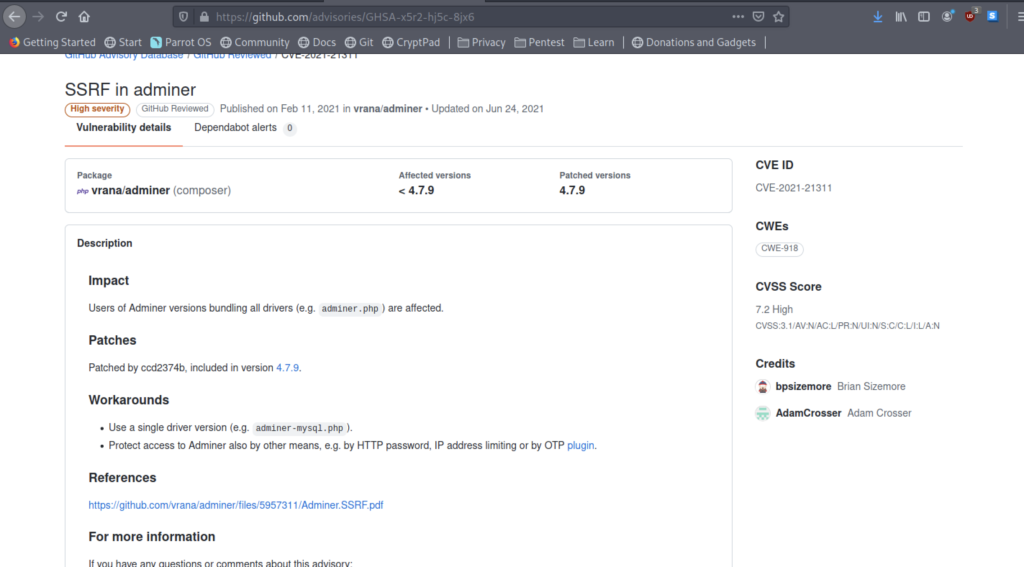Select the Vulnerability details tab
Viewport: 1024px width, 567px height.
[x=123, y=128]
